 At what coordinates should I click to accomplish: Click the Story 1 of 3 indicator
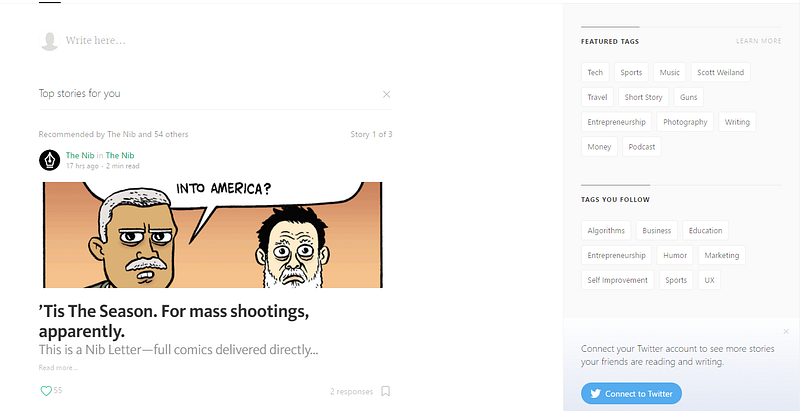tap(371, 135)
